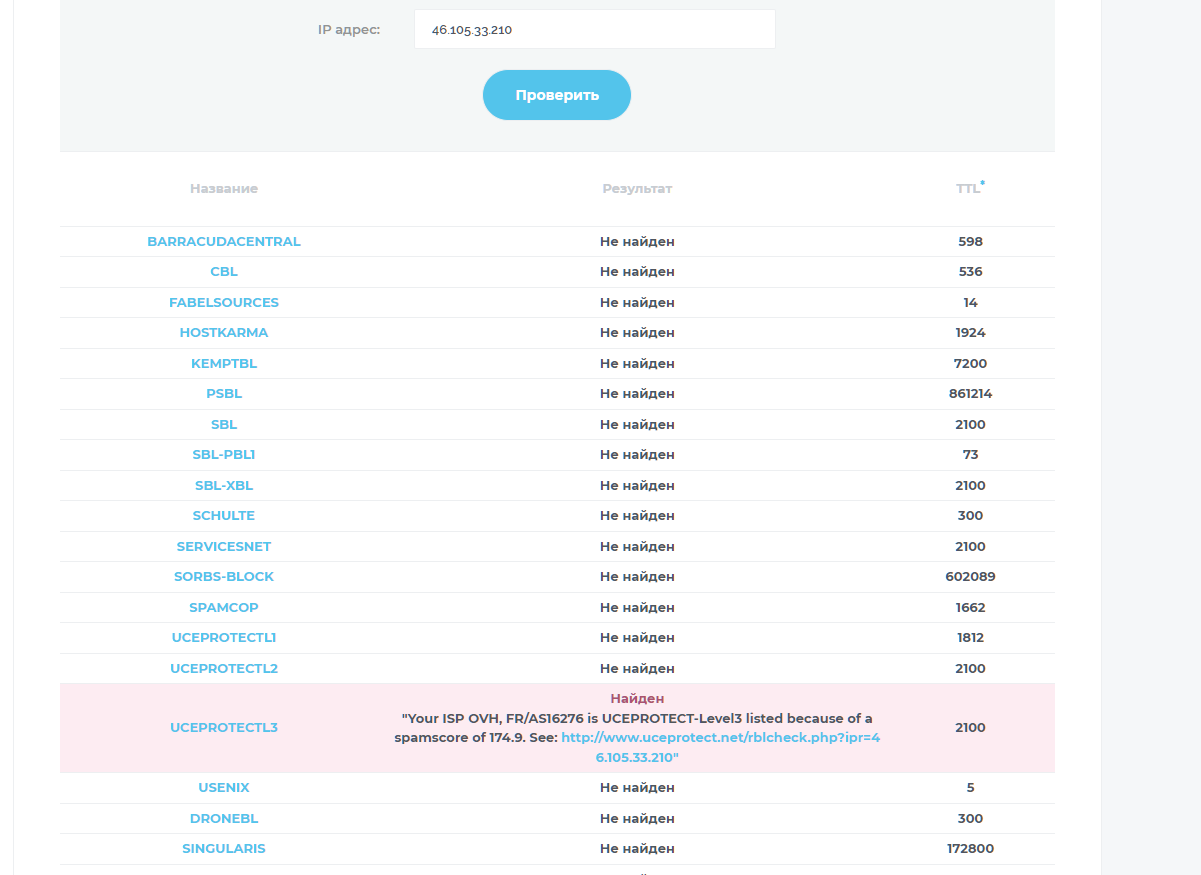1201x875 pixels.
Task: Open the UCEPROTECTL1 blacklist link
Action: pos(223,637)
